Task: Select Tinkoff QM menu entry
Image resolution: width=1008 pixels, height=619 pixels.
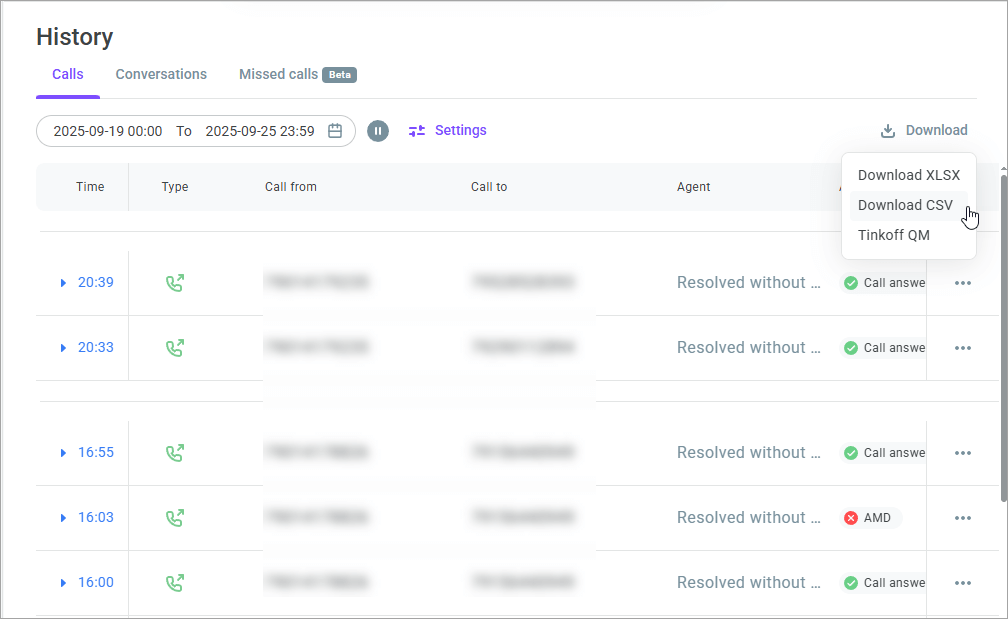Action: tap(893, 235)
